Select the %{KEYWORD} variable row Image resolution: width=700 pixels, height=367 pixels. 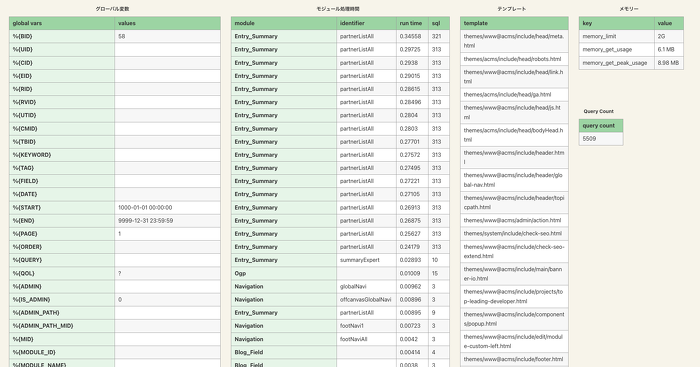point(115,155)
